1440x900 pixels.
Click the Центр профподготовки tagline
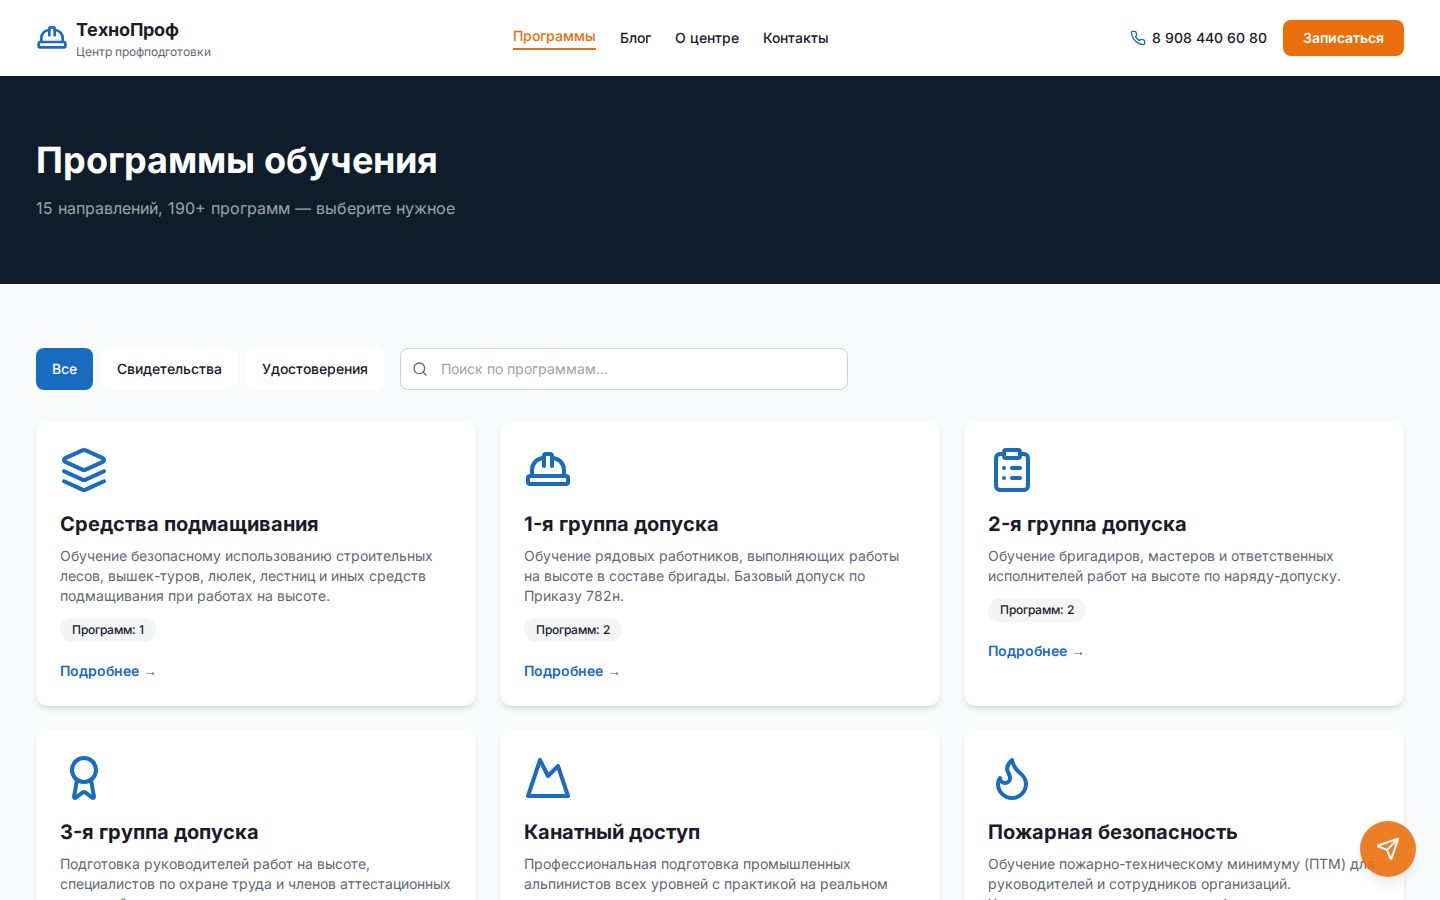pyautogui.click(x=143, y=52)
